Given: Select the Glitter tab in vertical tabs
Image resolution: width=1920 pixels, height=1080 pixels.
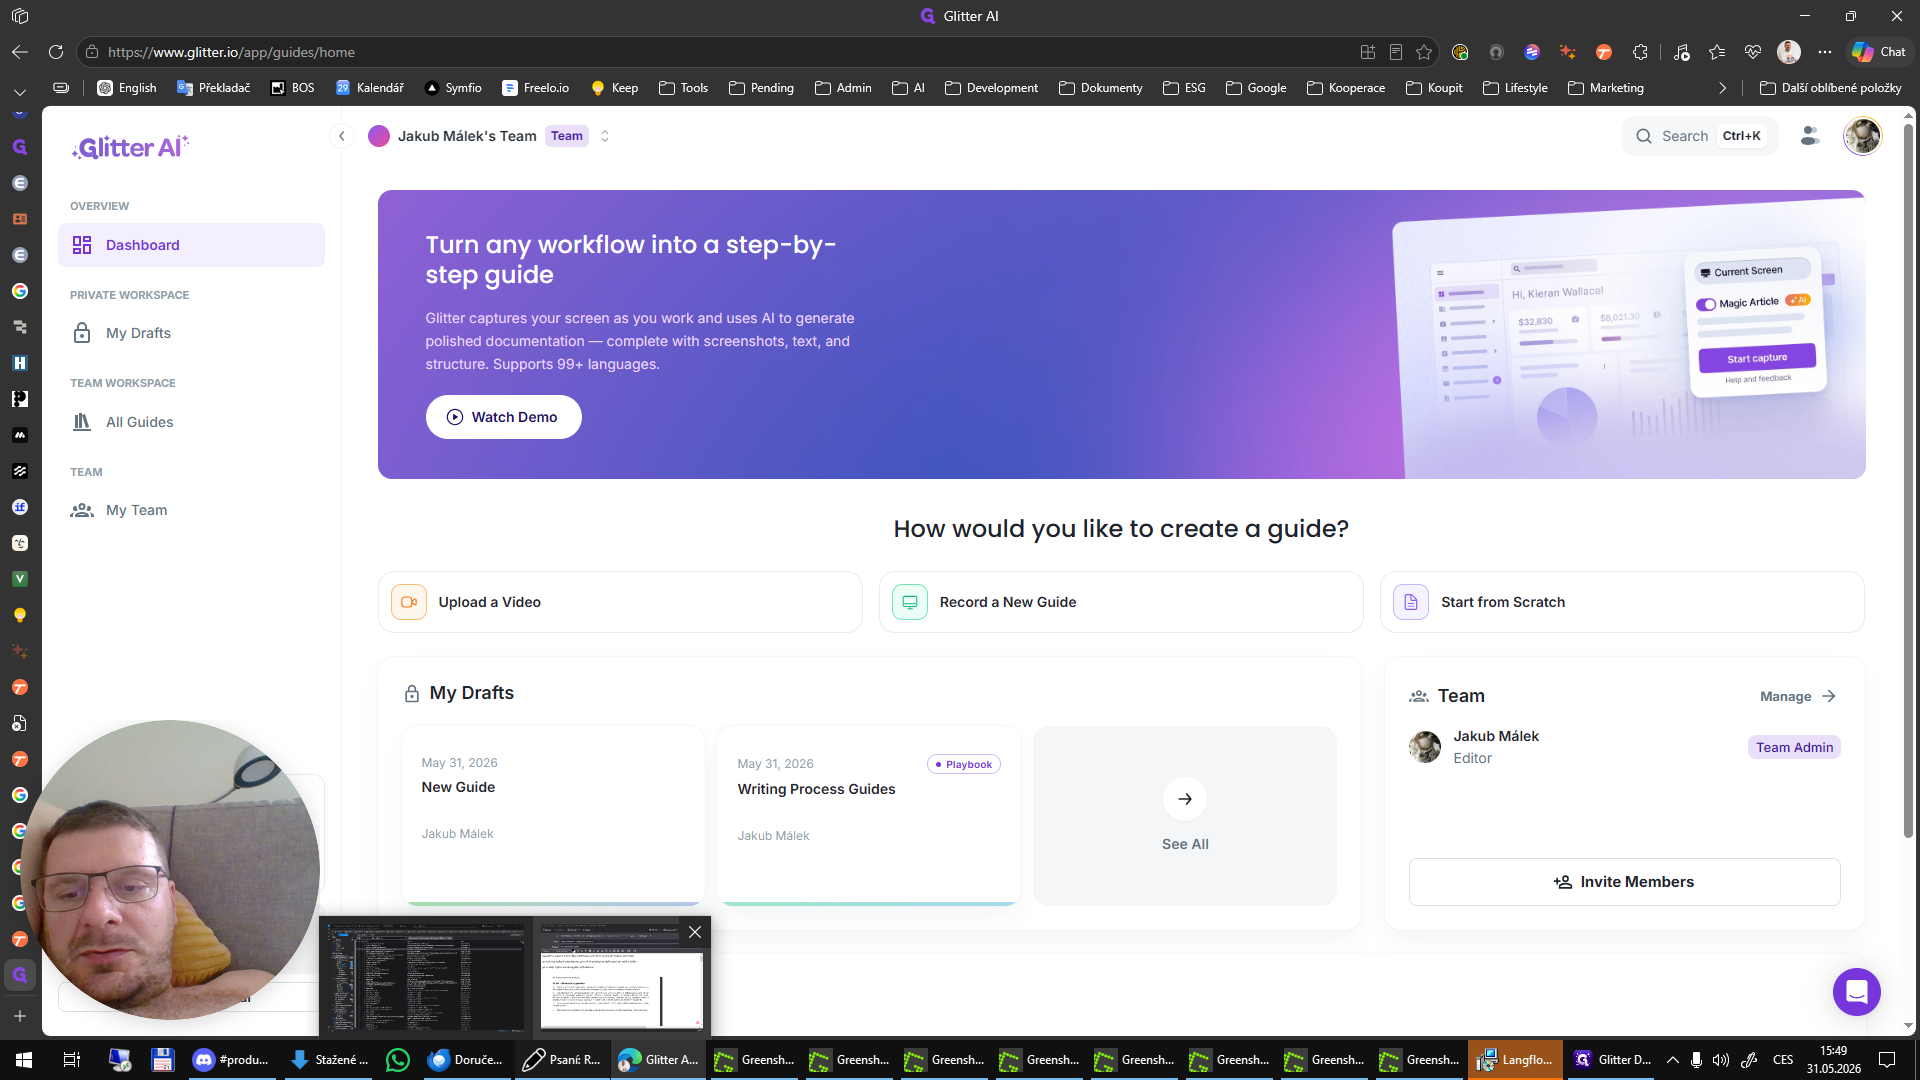Looking at the screenshot, I should [20, 975].
